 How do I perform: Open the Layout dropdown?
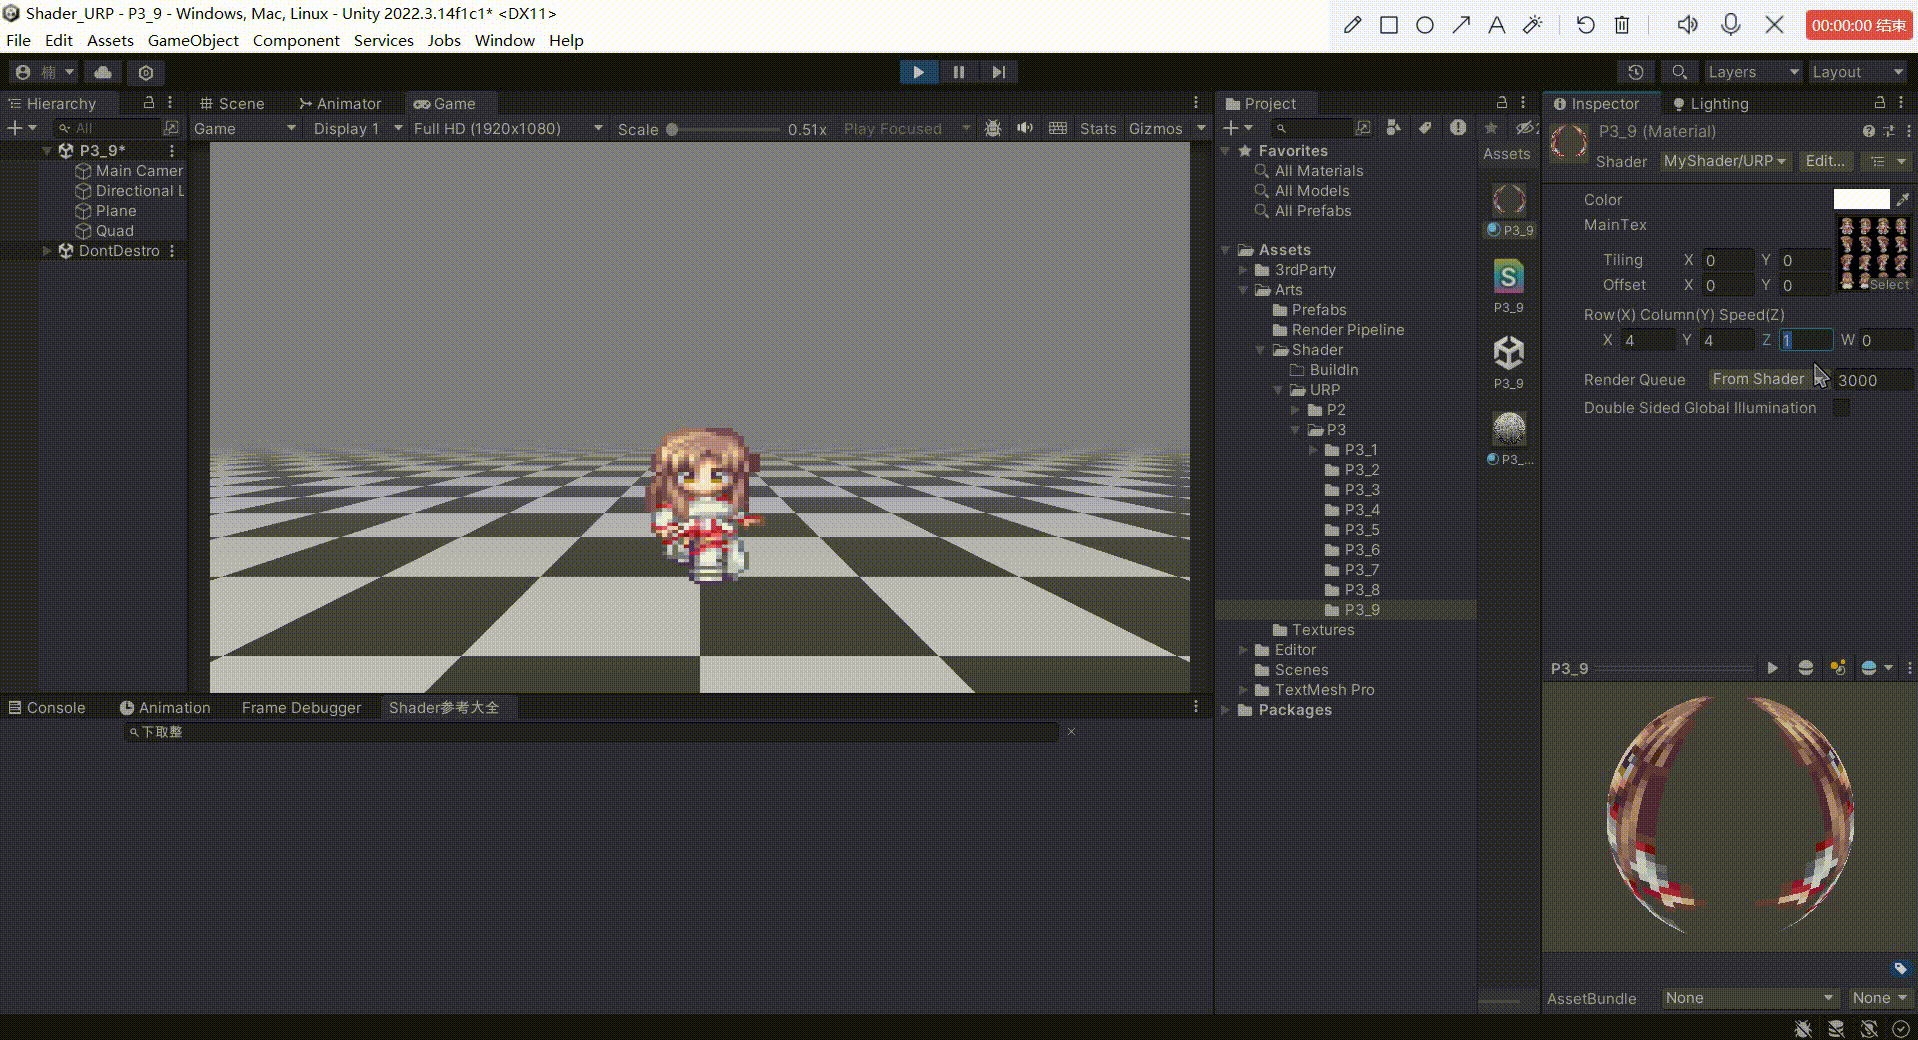[1856, 71]
